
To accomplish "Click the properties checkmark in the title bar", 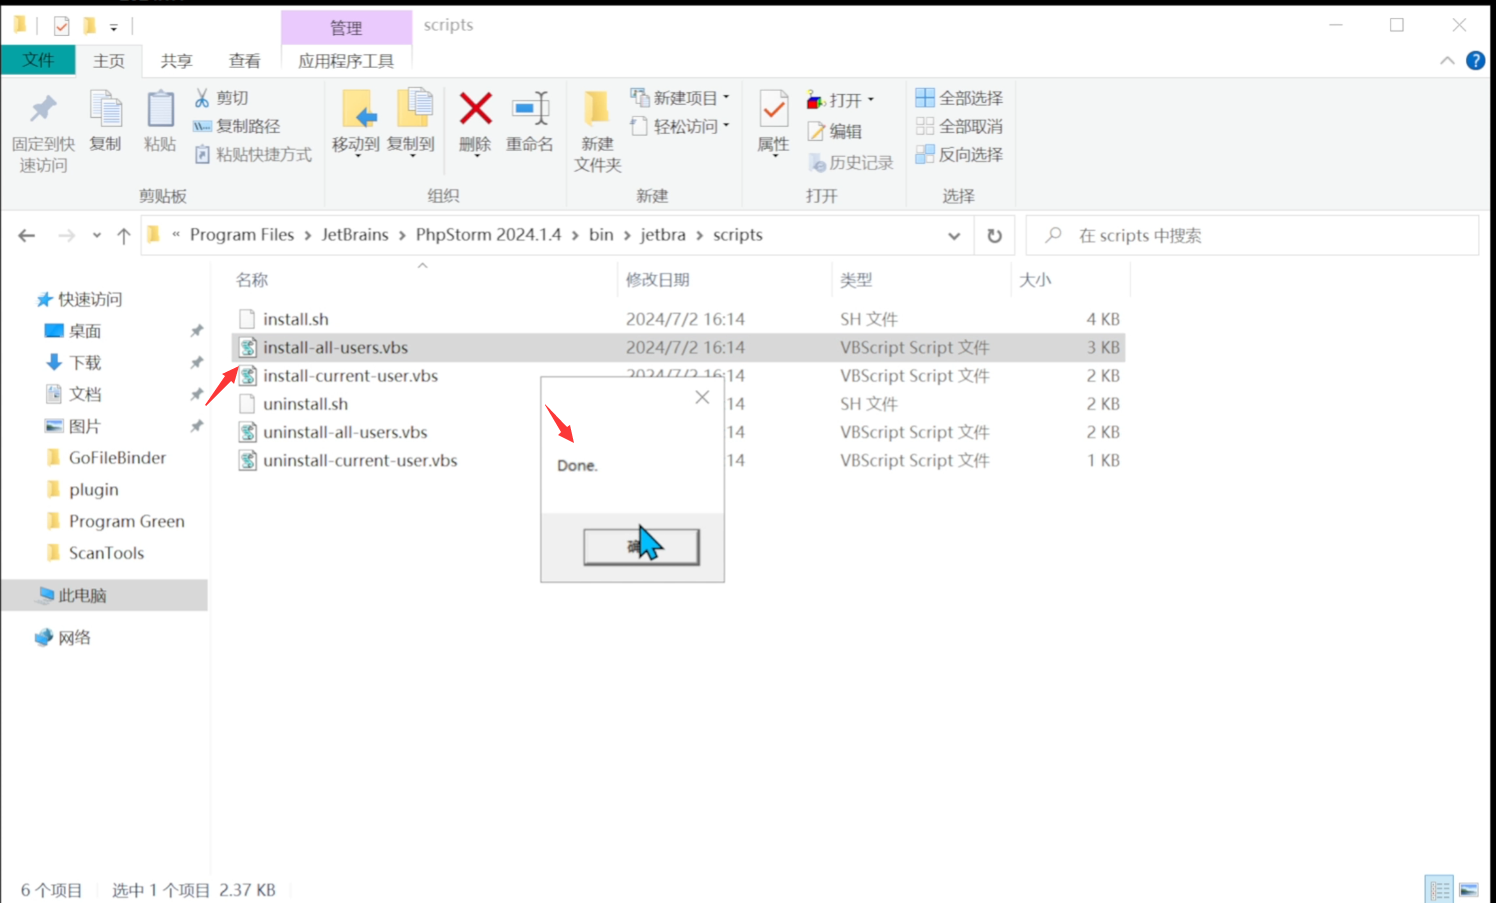I will 62,26.
